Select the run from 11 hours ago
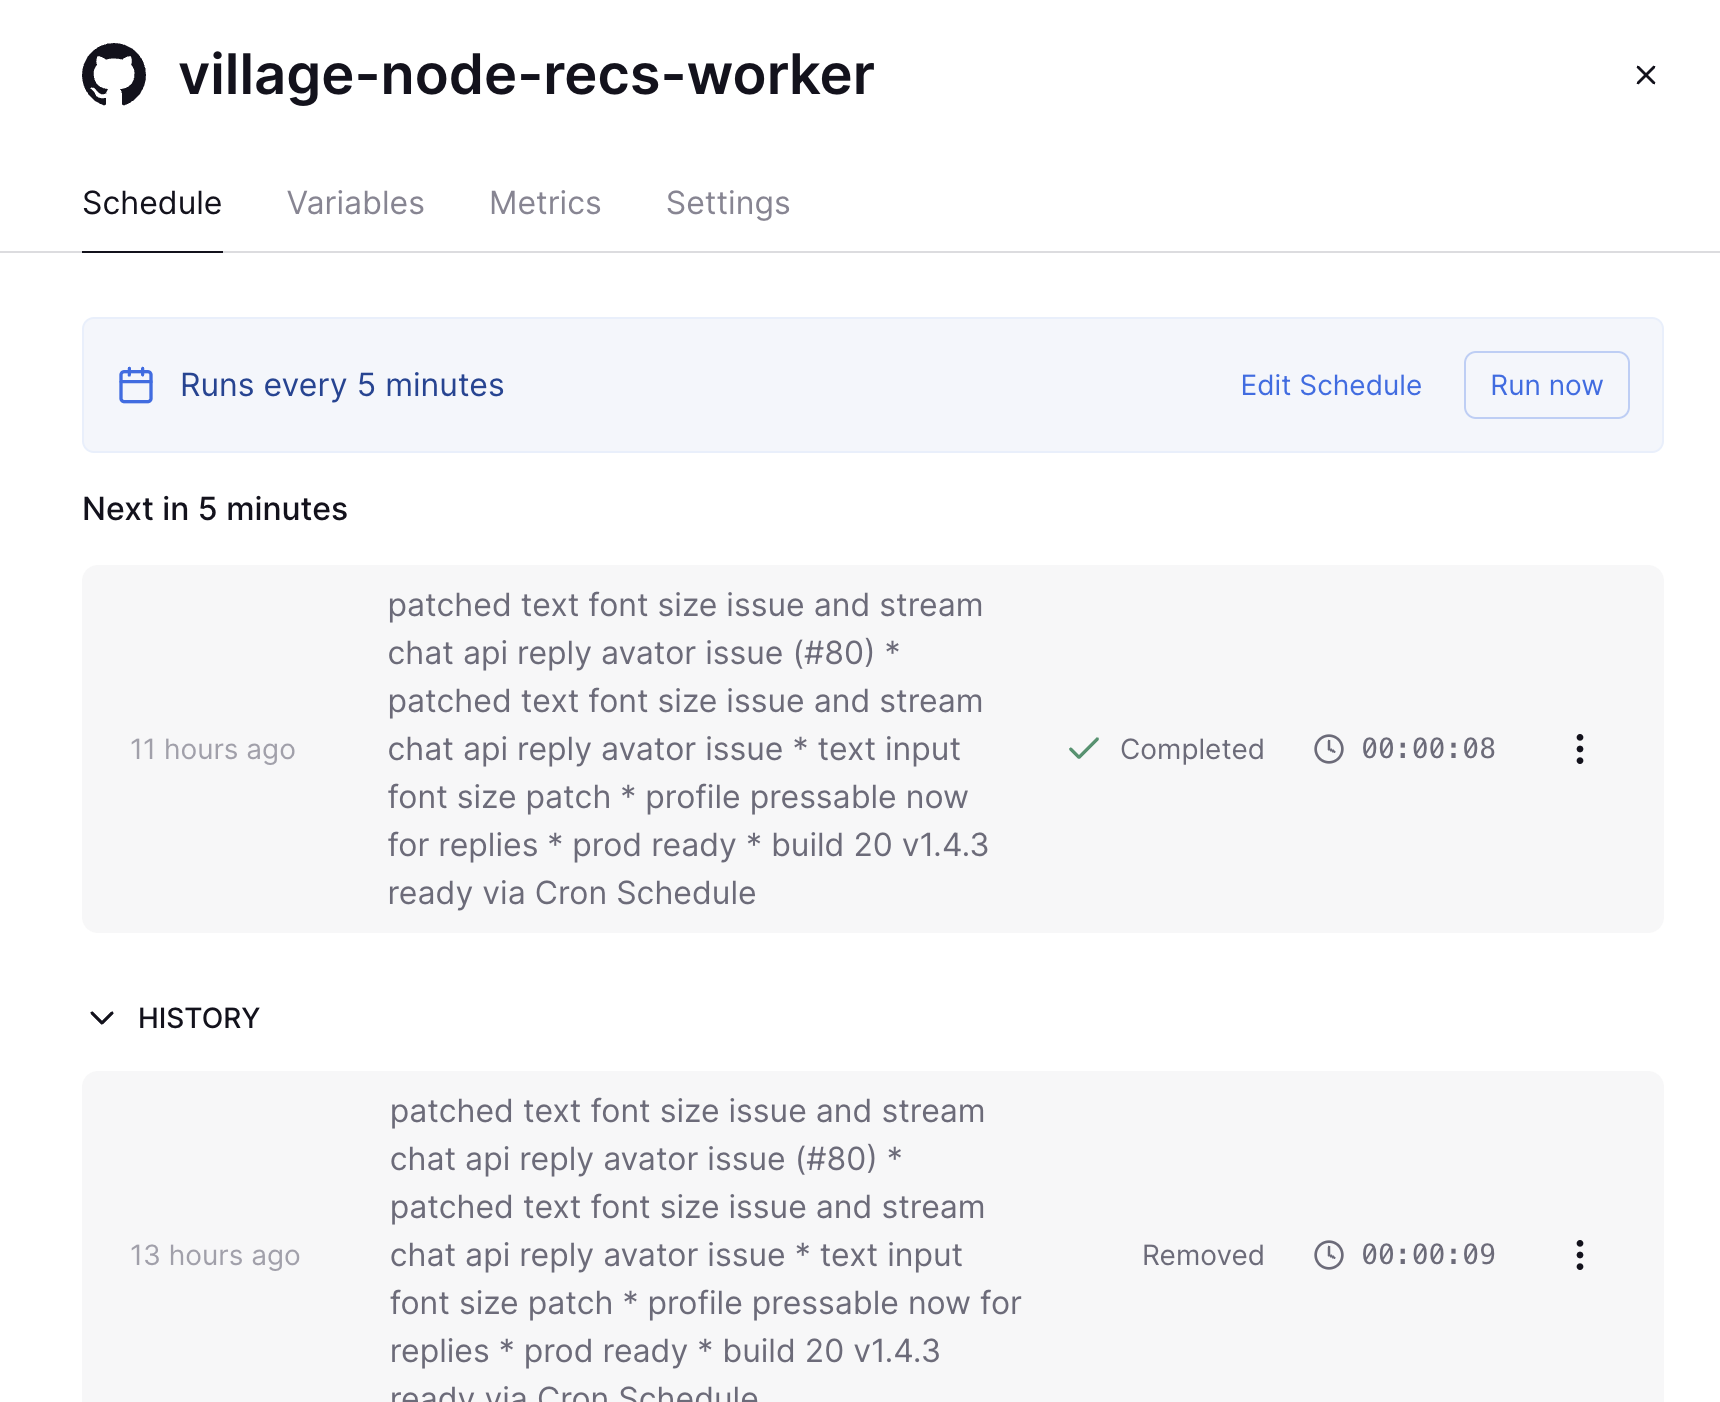Screen dimensions: 1720x1402 pos(213,749)
